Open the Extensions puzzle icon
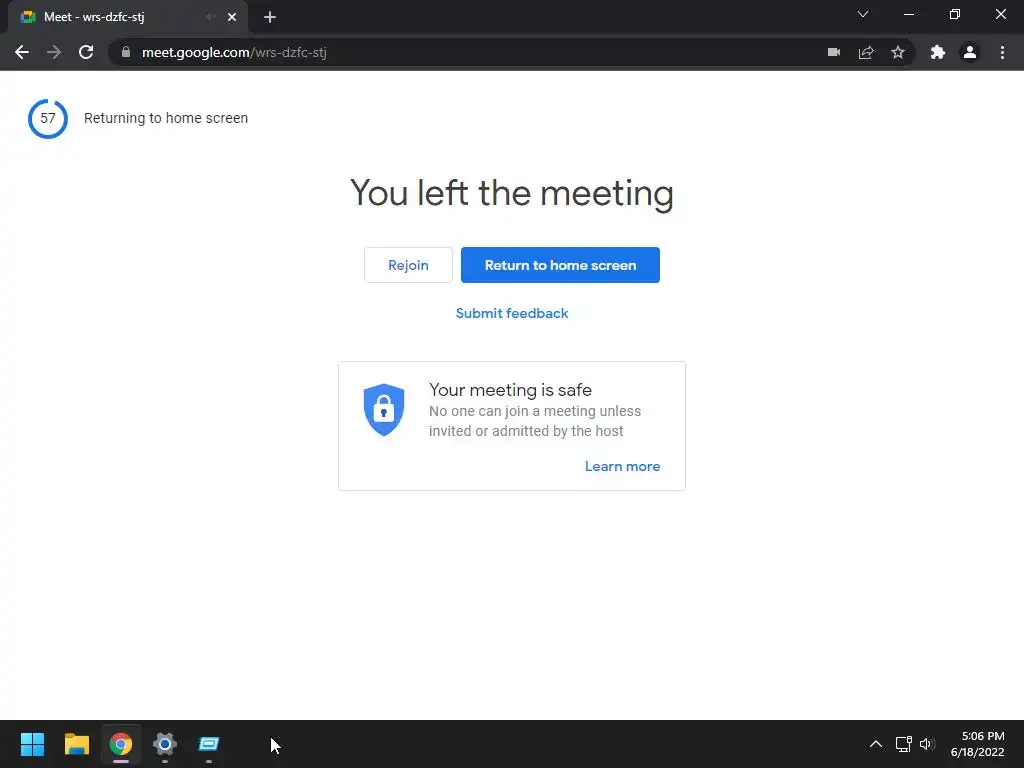The image size is (1024, 768). pos(938,52)
